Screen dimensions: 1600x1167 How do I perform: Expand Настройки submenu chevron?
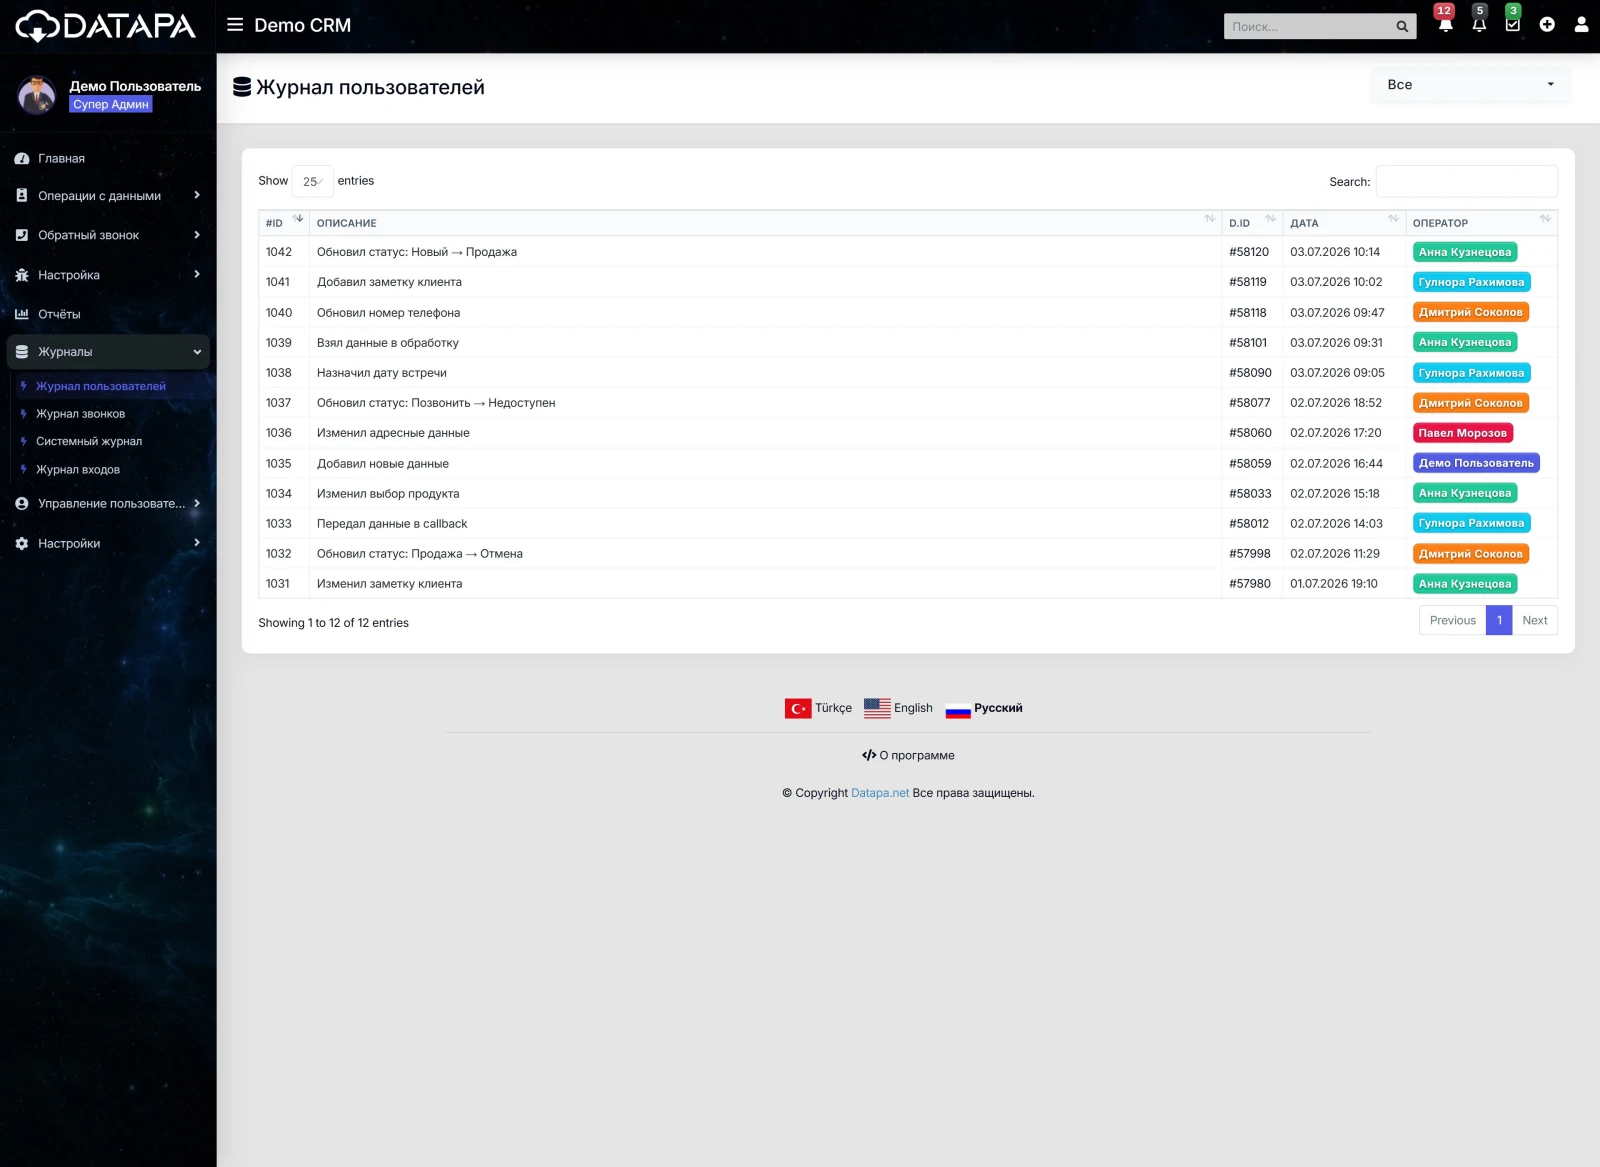[x=197, y=543]
